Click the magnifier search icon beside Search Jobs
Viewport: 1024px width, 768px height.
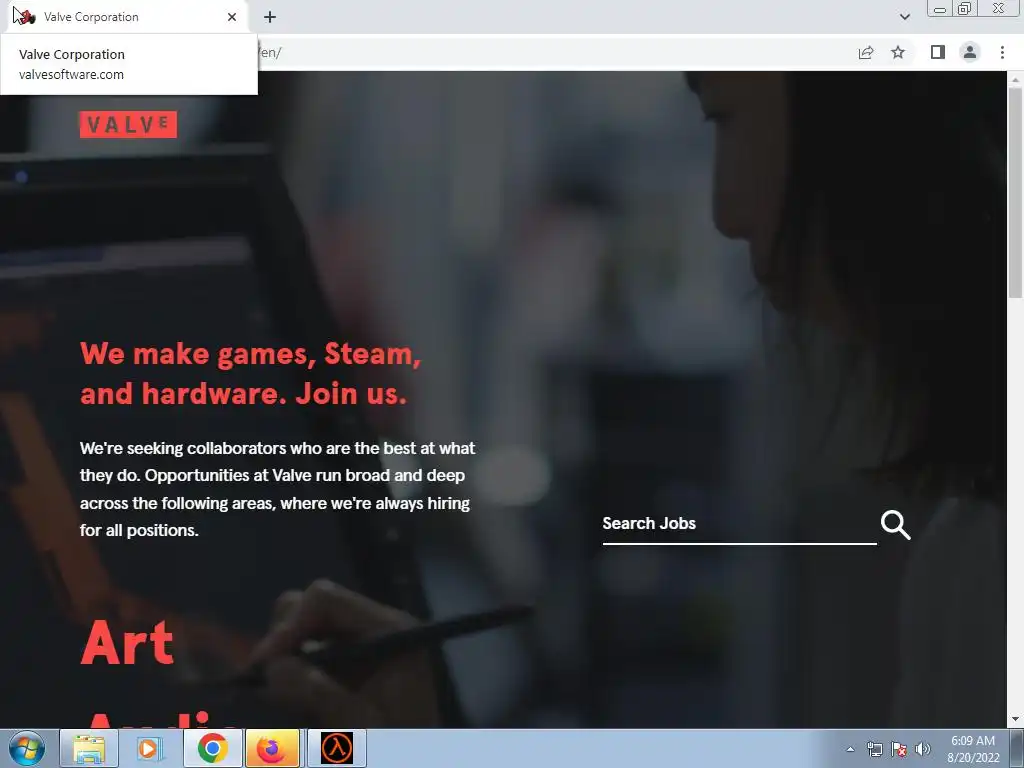click(895, 524)
